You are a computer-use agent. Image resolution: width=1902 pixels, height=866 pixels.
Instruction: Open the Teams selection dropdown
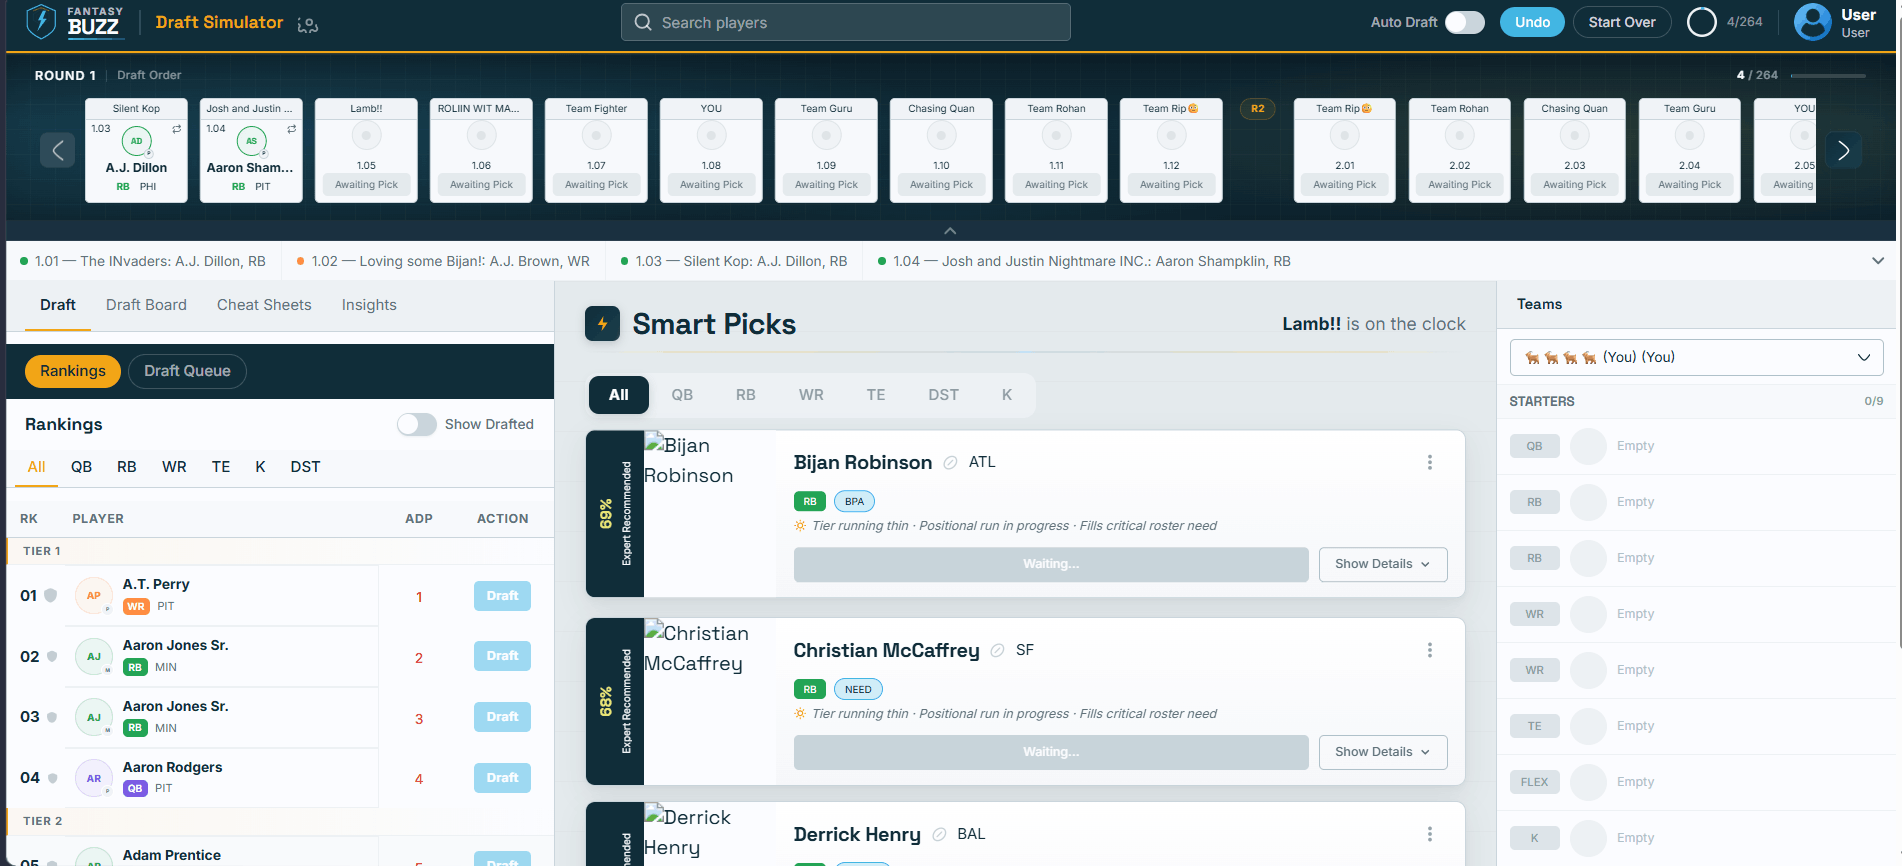tap(1696, 358)
